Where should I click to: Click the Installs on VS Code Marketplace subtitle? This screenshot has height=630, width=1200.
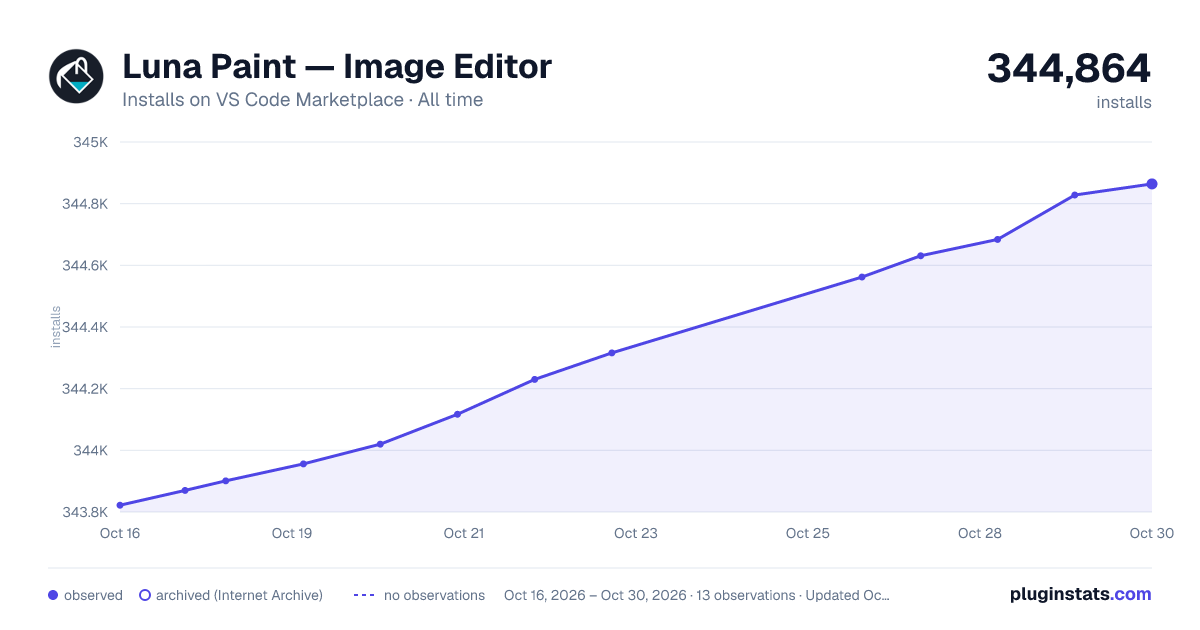point(302,100)
